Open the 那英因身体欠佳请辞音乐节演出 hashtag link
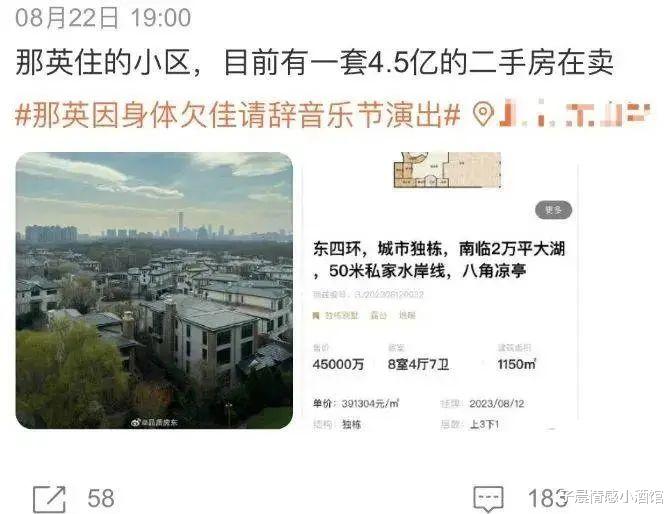 (x=238, y=115)
